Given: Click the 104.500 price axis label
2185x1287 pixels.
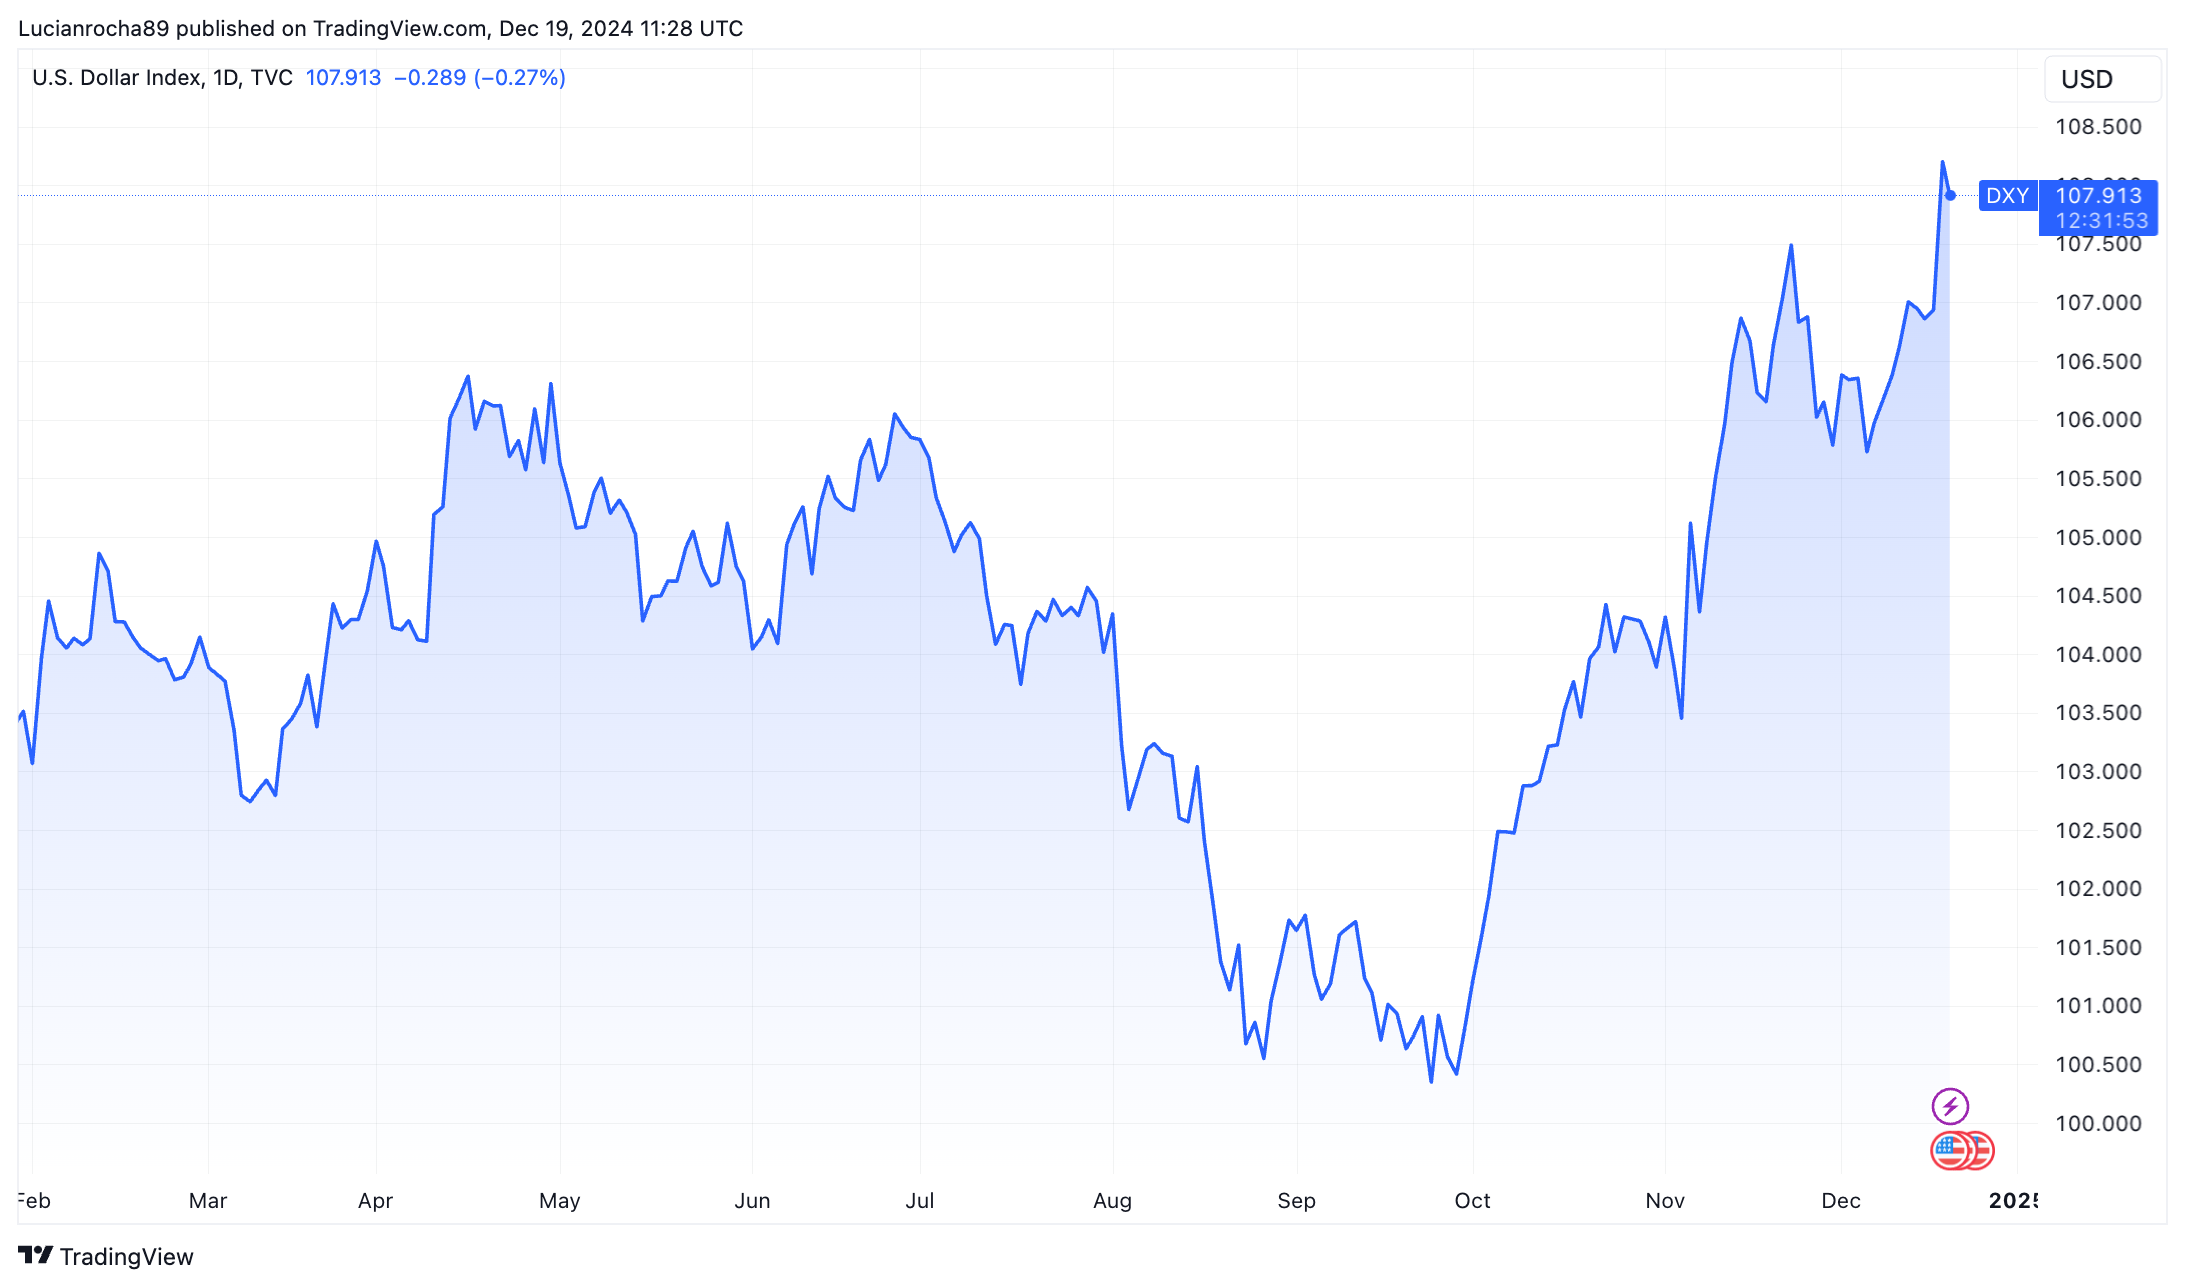Looking at the screenshot, I should (x=2098, y=596).
